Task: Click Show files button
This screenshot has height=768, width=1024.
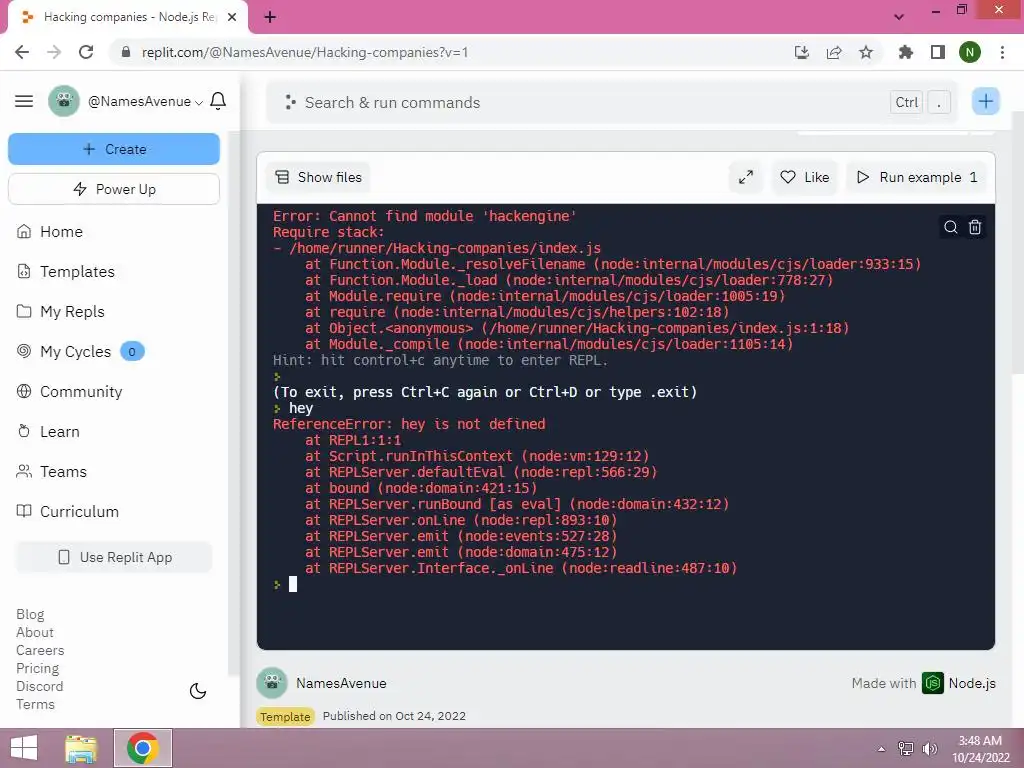Action: point(318,178)
